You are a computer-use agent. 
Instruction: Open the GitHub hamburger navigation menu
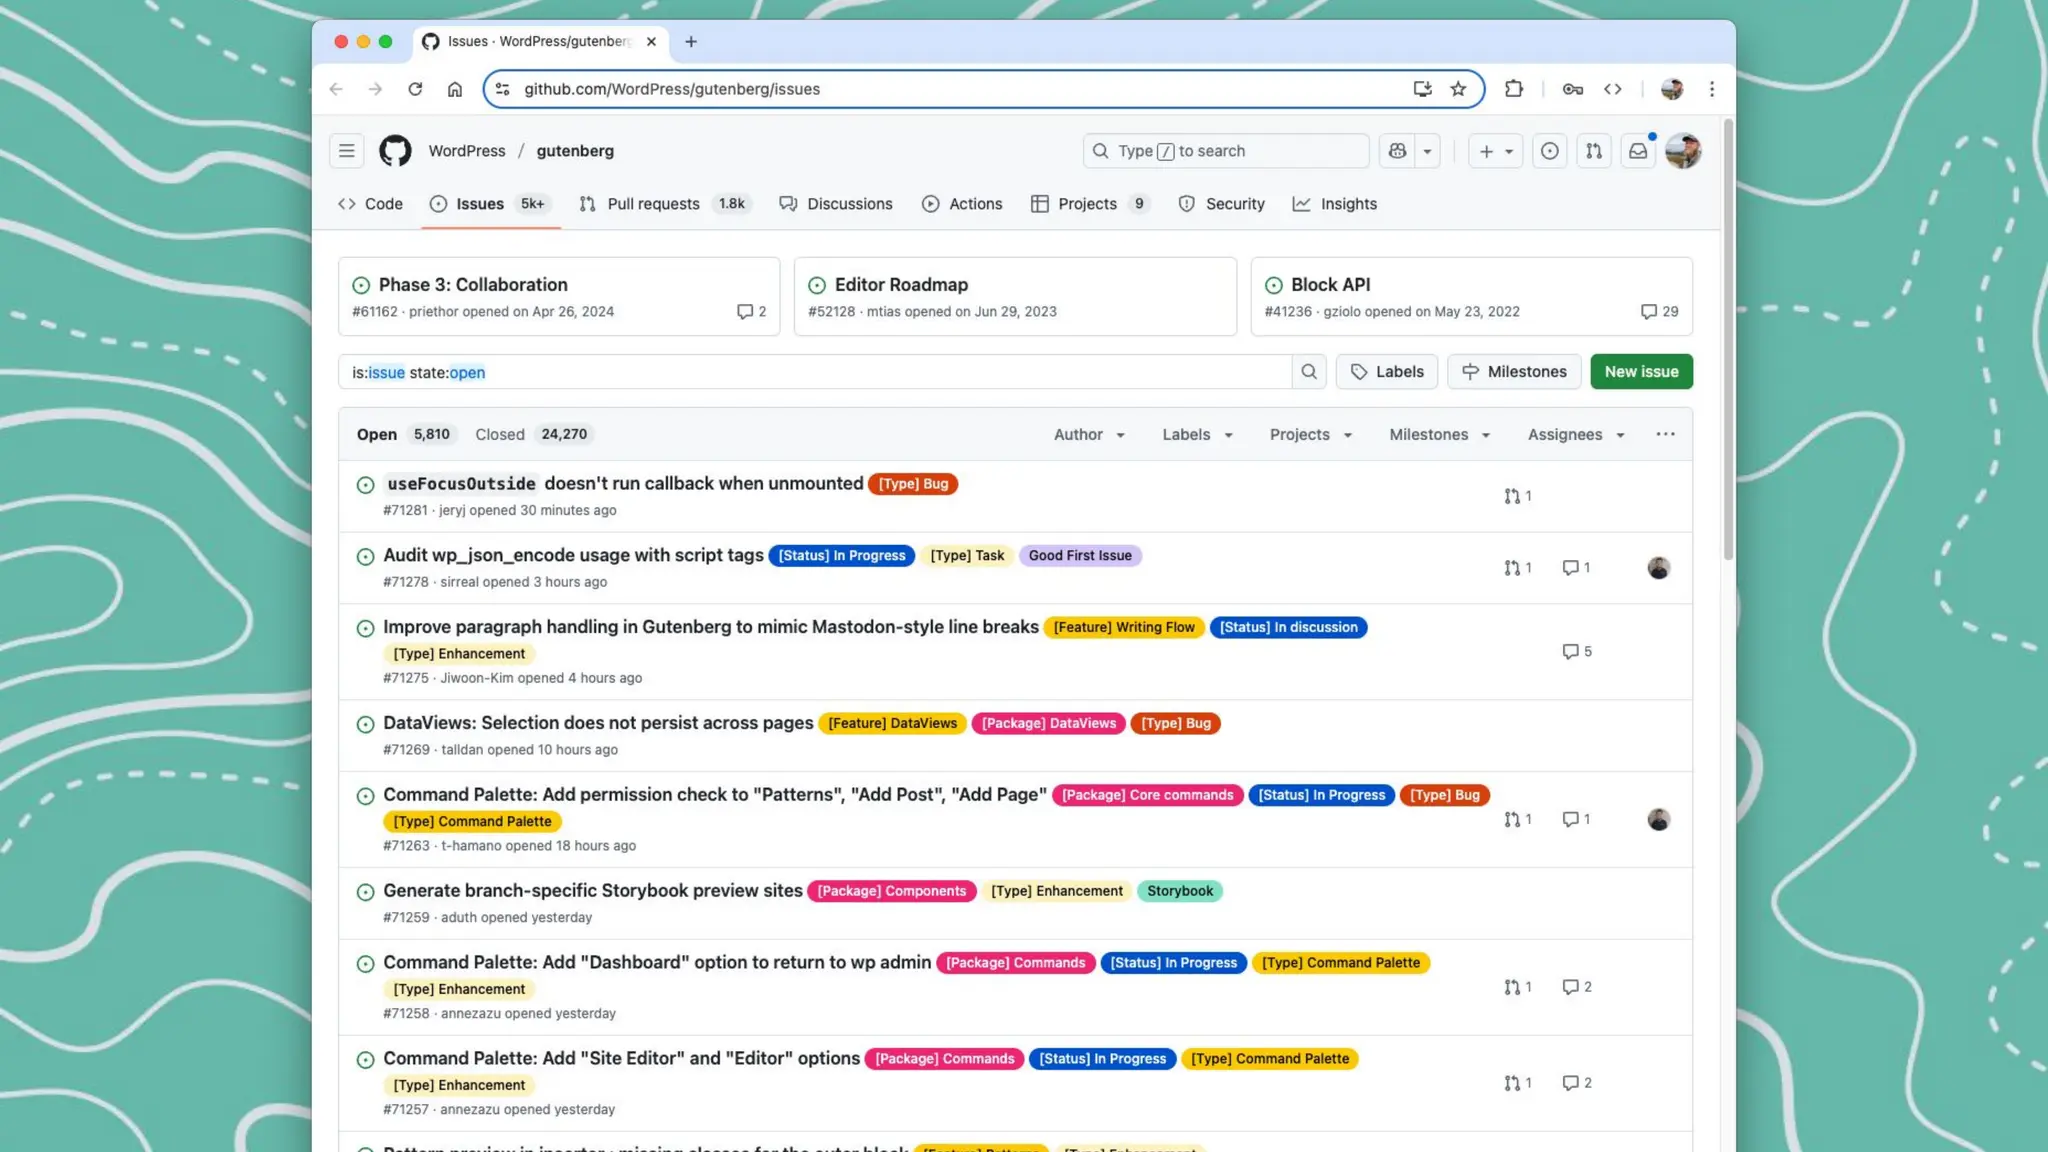click(347, 151)
